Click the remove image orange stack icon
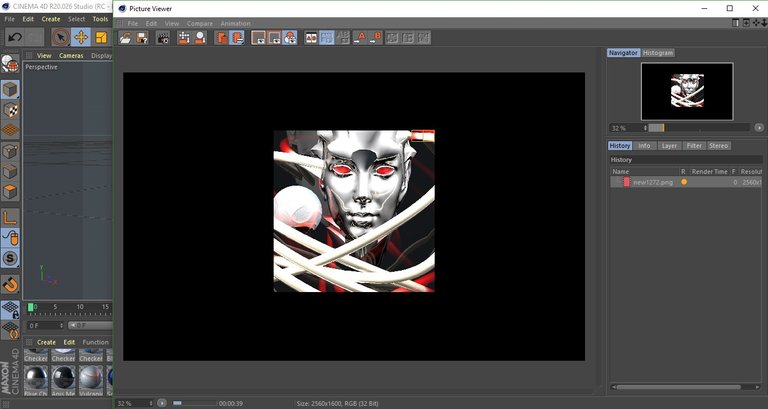Screen dimensions: 768x409 pyautogui.click(x=222, y=38)
